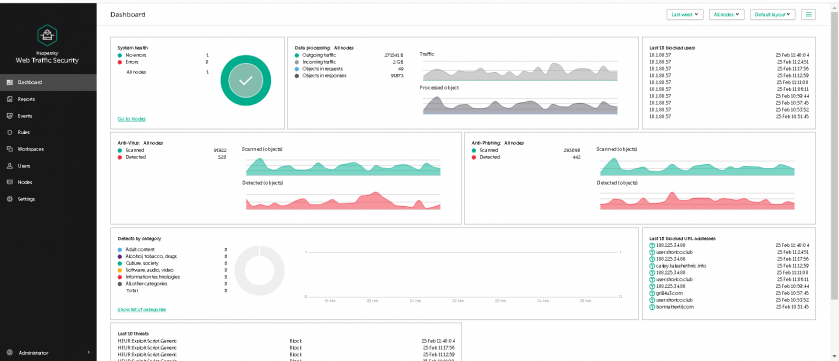Open the Nodes section

coord(48,182)
